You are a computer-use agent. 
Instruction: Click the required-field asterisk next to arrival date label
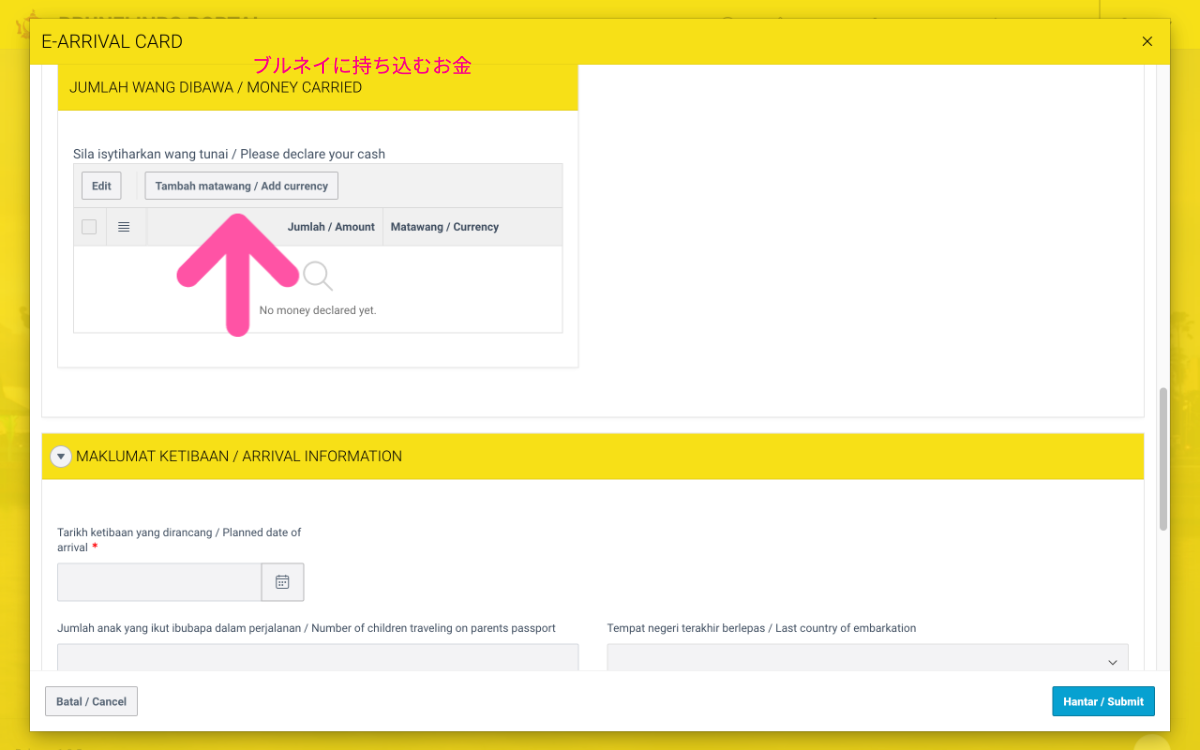tap(95, 547)
